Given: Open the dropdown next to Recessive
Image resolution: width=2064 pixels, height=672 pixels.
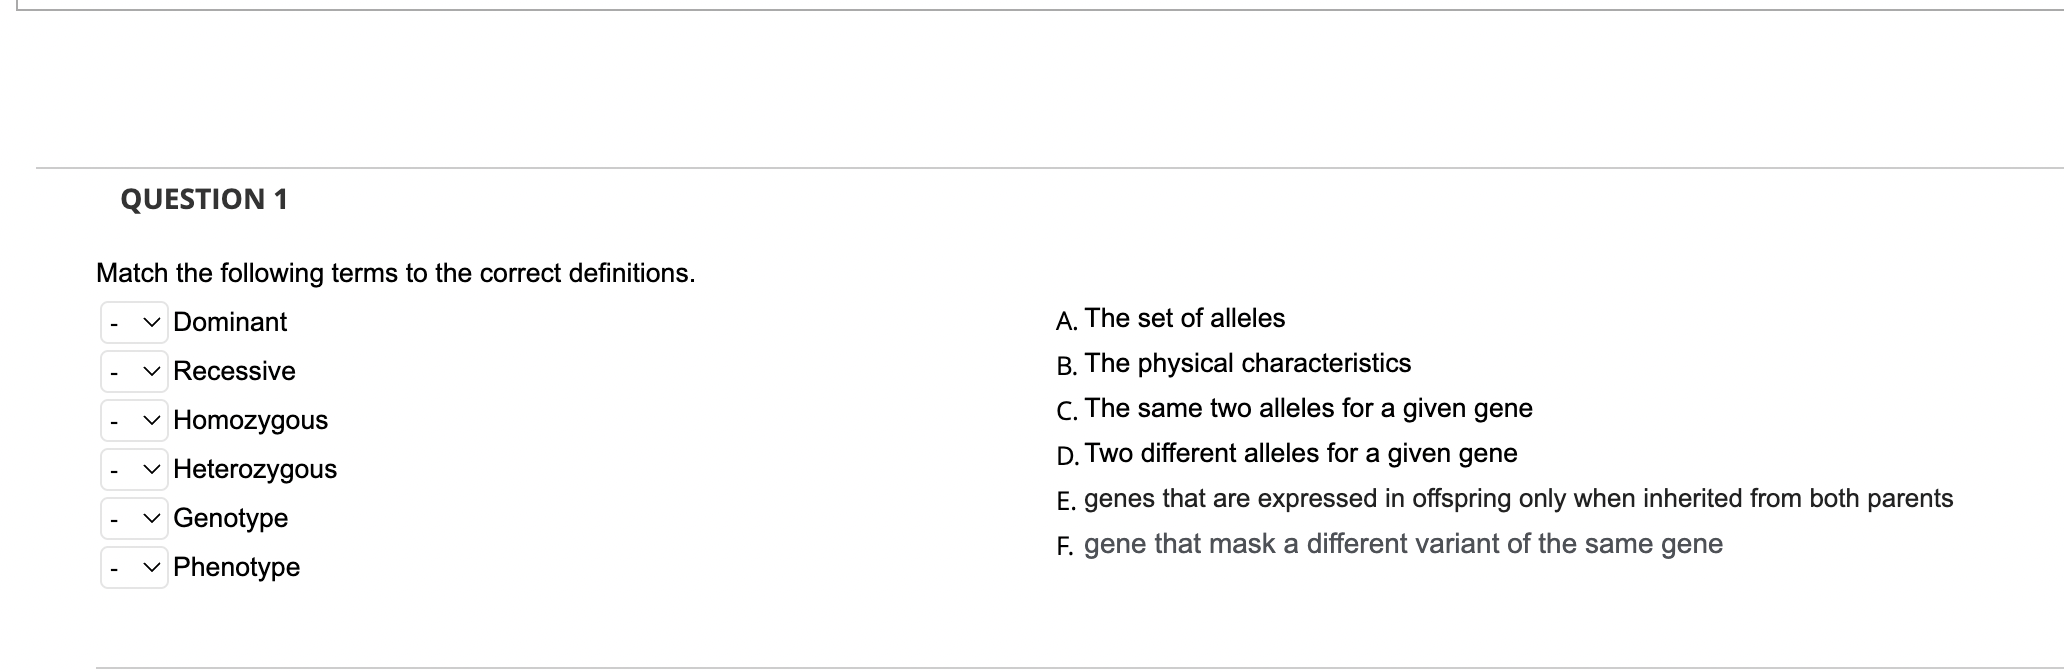Looking at the screenshot, I should pyautogui.click(x=134, y=372).
